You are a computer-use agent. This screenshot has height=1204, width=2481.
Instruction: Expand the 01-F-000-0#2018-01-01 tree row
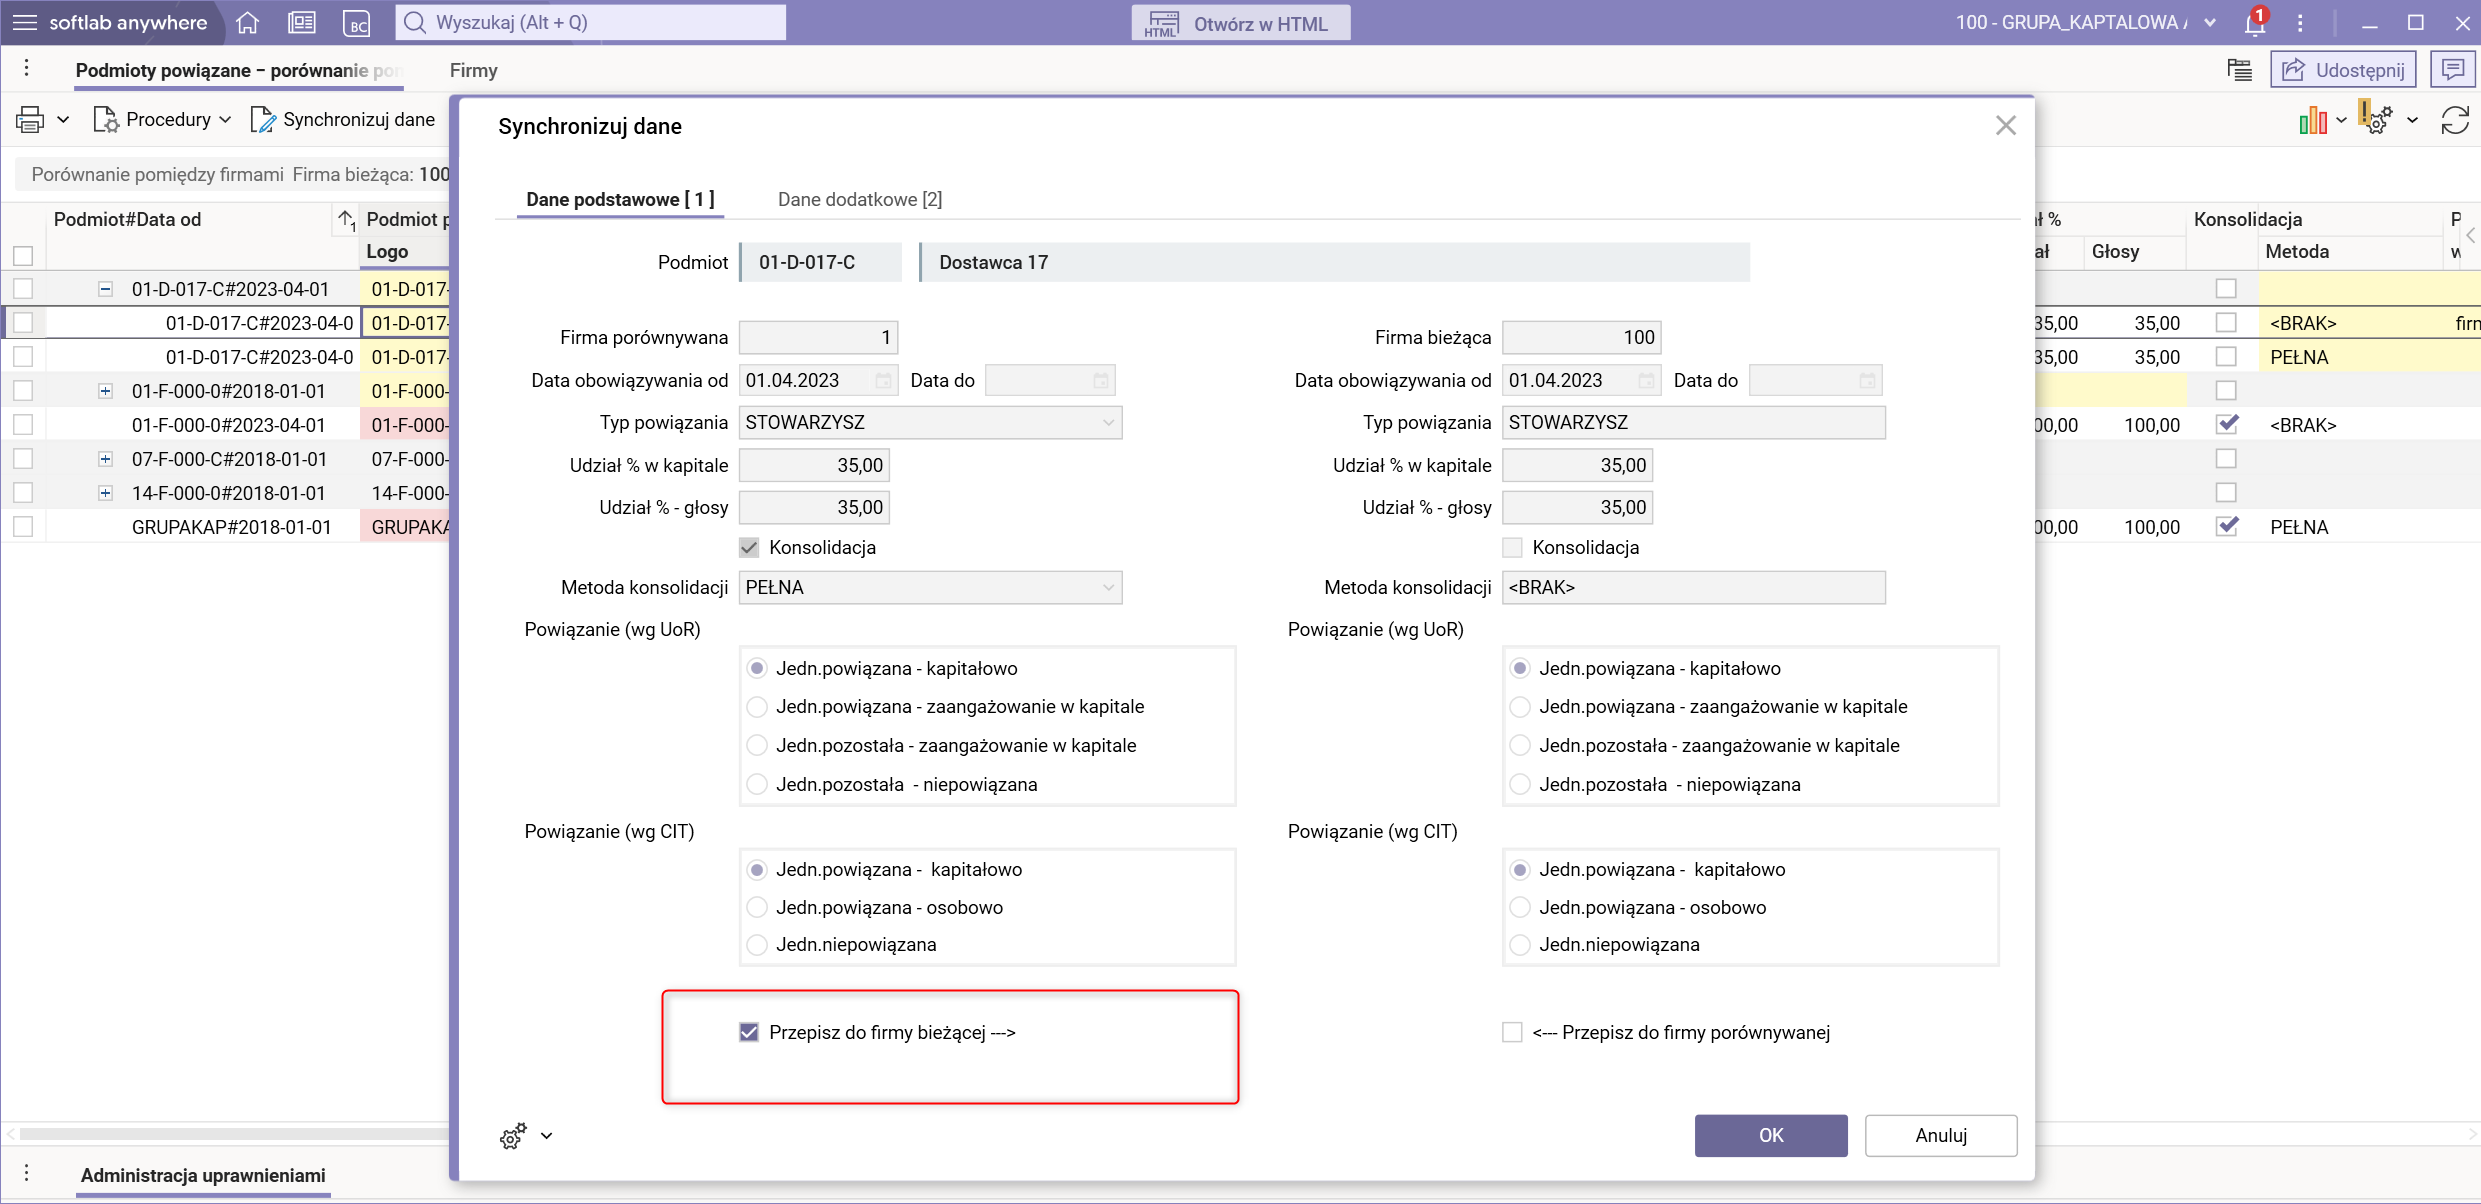pyautogui.click(x=105, y=391)
